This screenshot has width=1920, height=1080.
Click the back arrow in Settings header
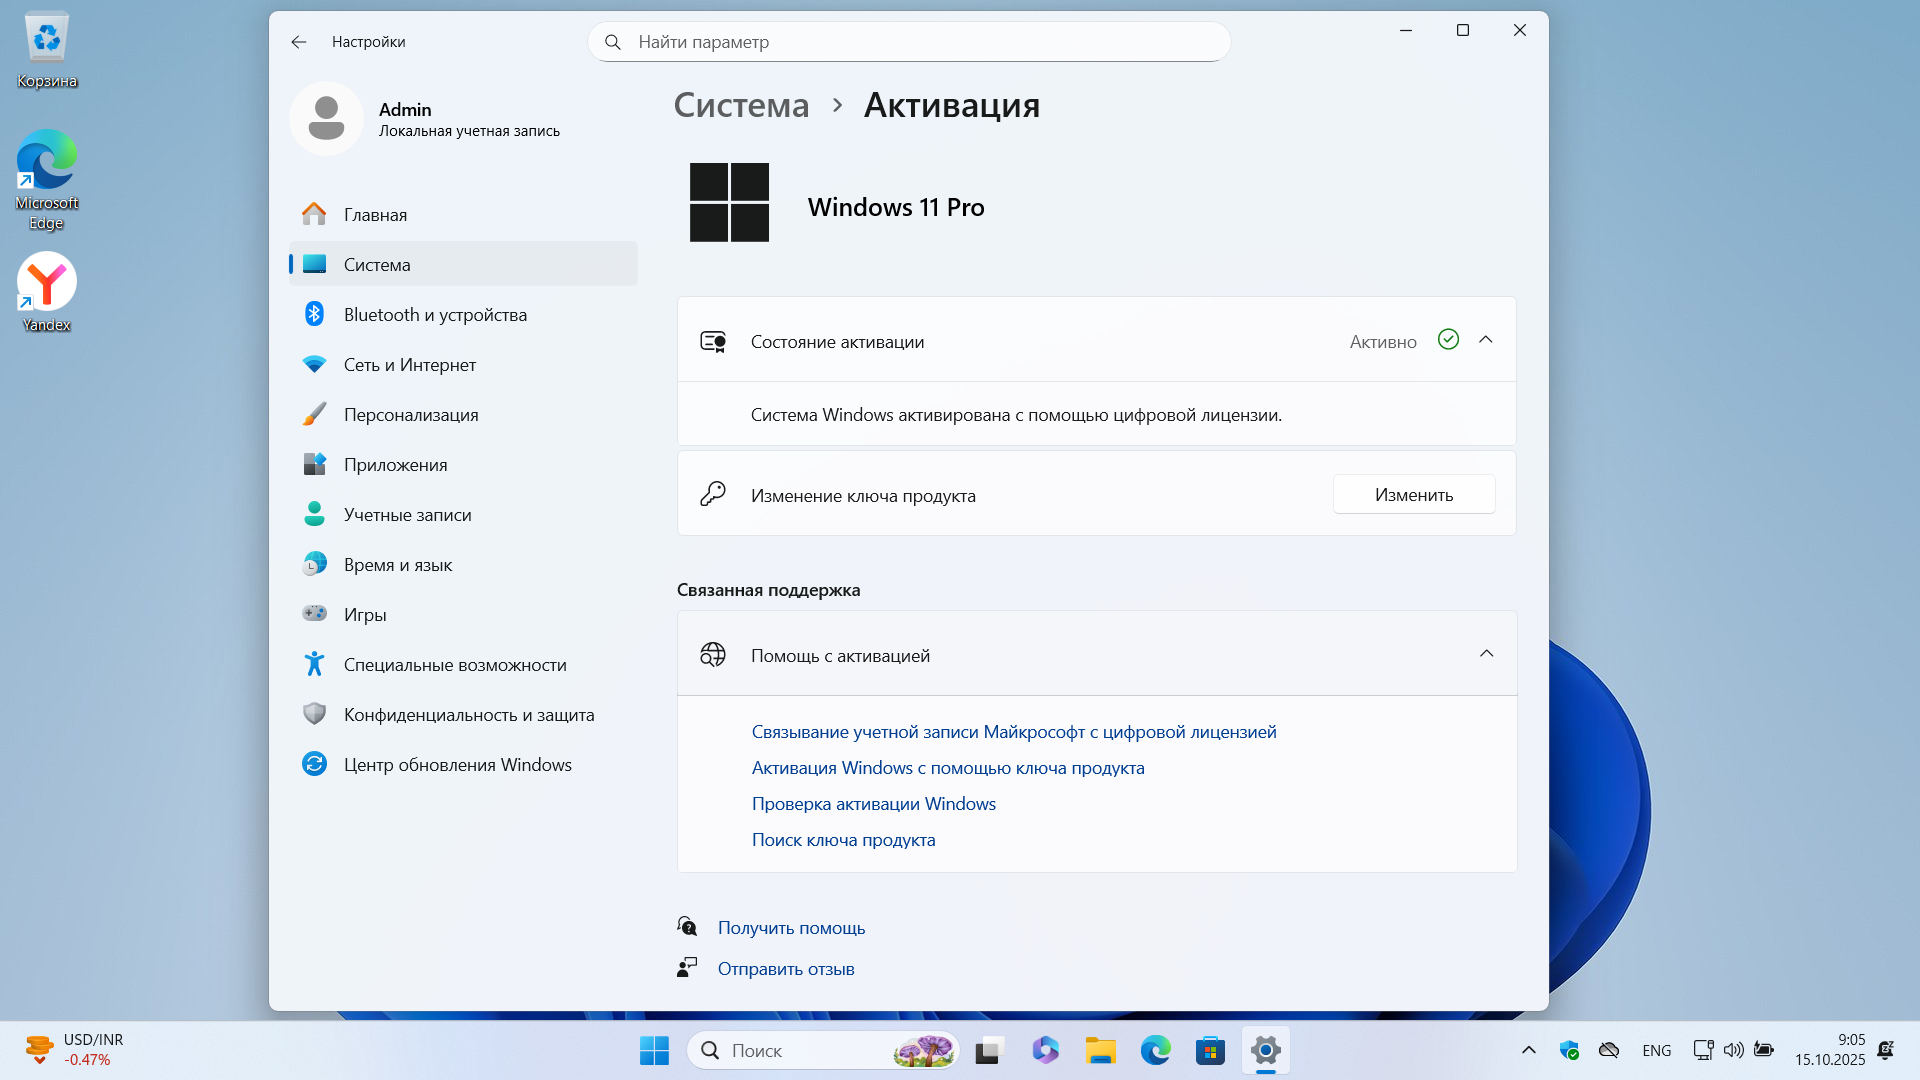tap(298, 42)
